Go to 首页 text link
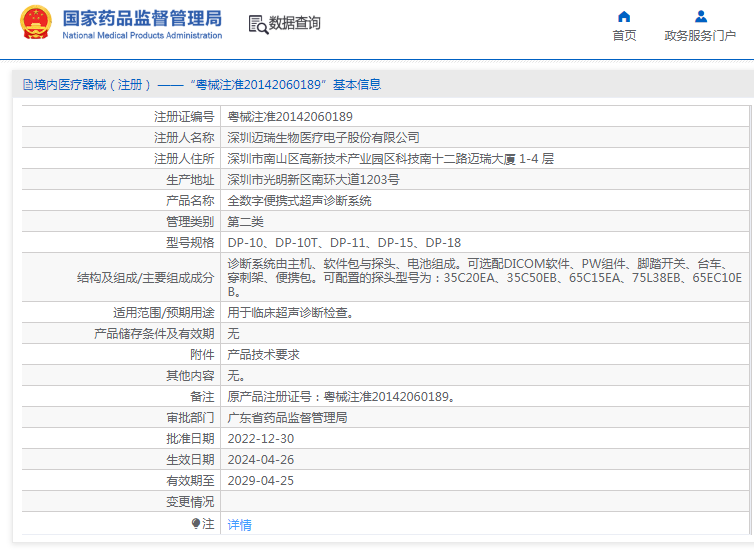Screen dimensions: 754x553 coord(624,36)
